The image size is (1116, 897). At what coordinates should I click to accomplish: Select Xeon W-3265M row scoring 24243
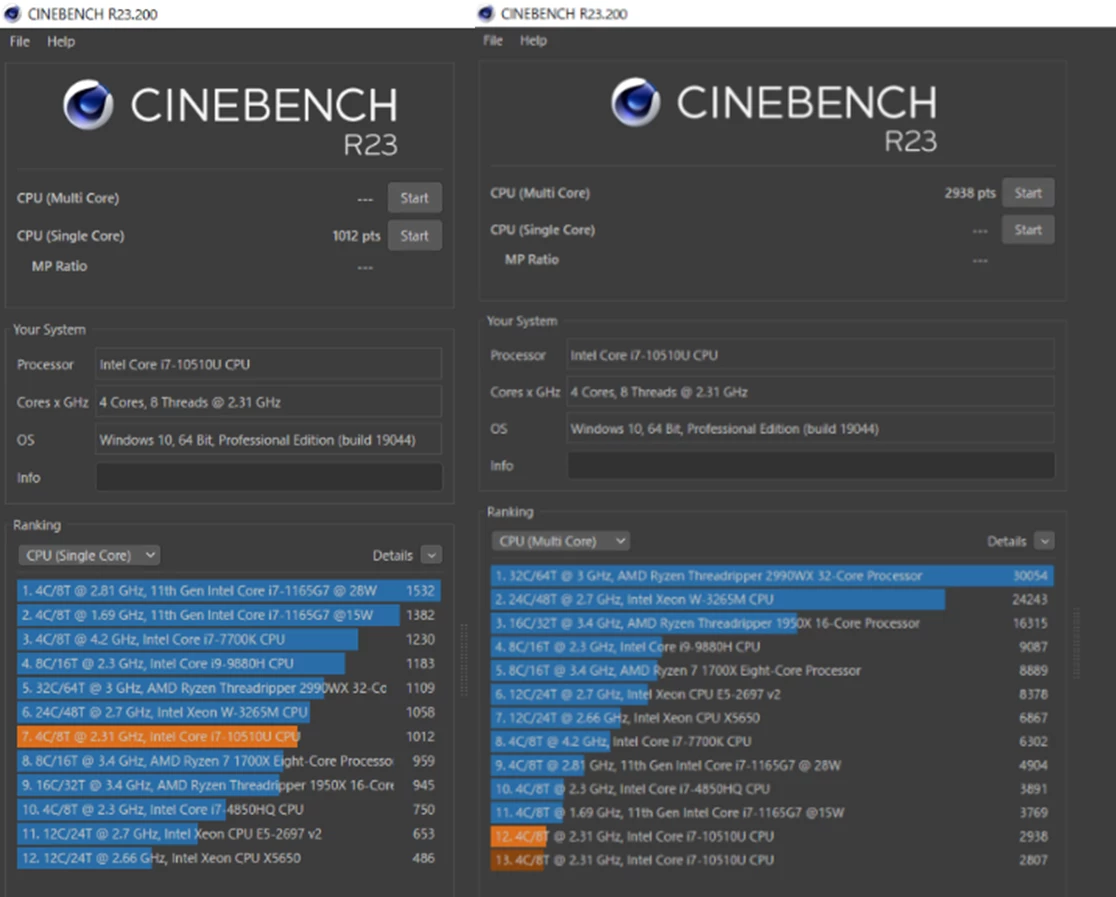[x=772, y=599]
